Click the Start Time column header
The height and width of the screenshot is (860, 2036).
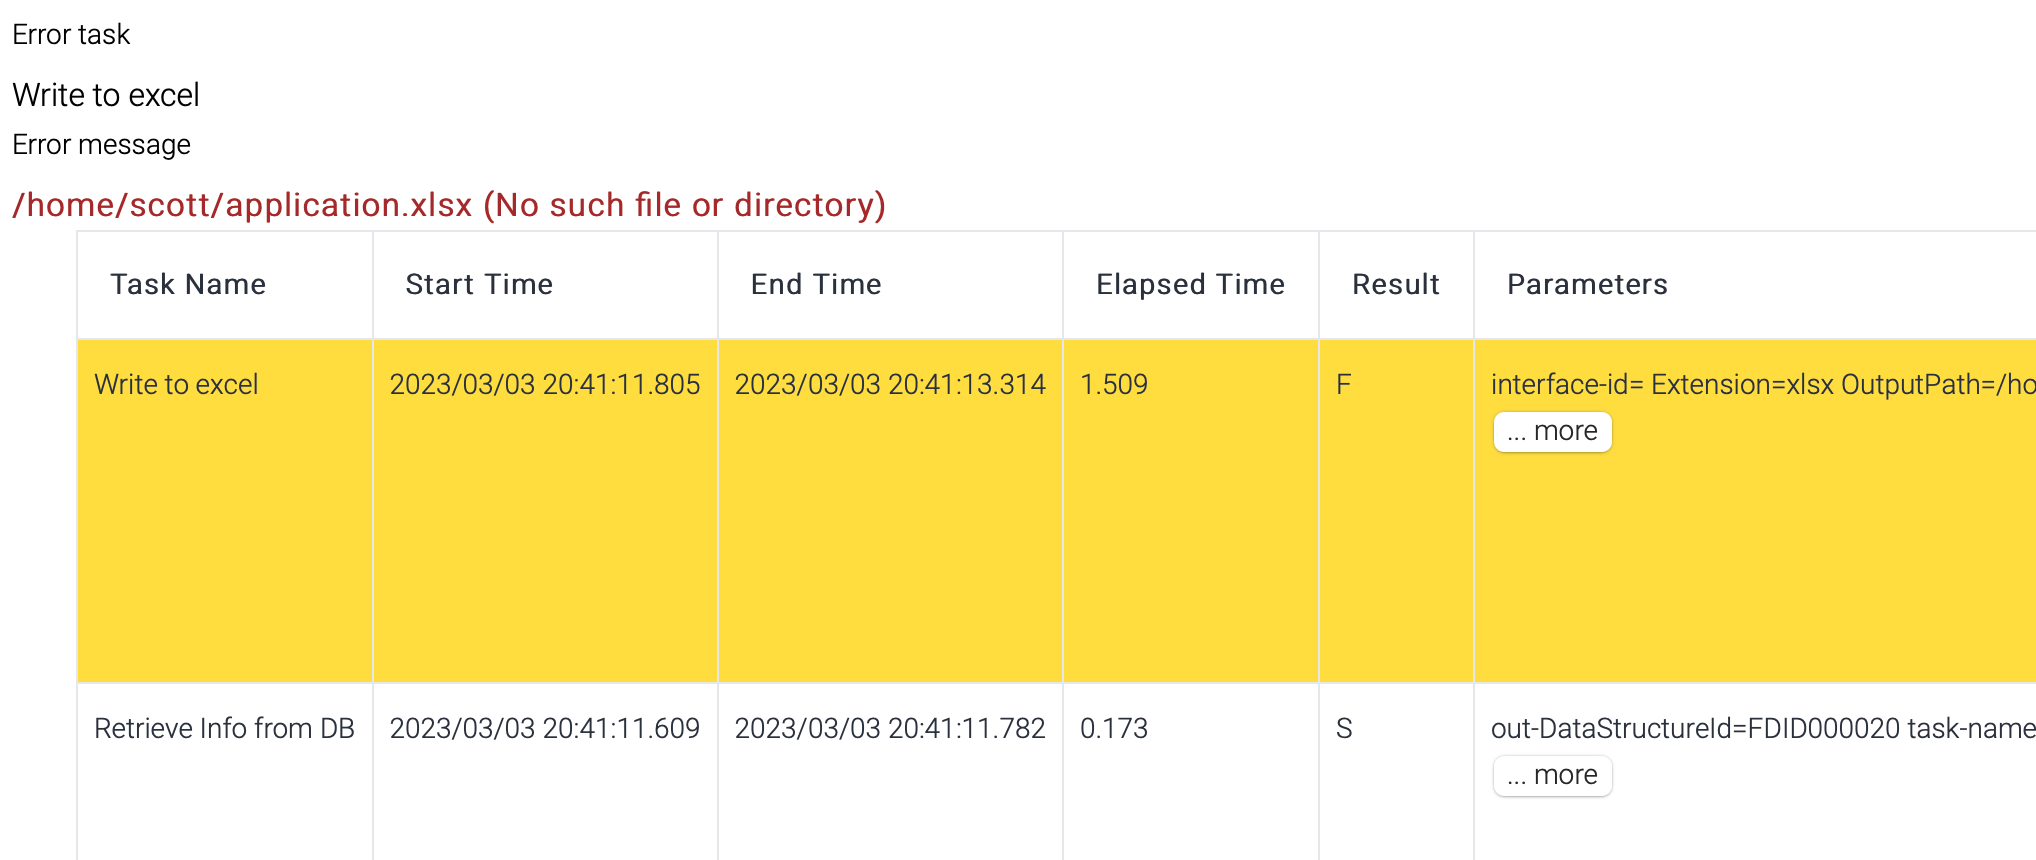479,285
